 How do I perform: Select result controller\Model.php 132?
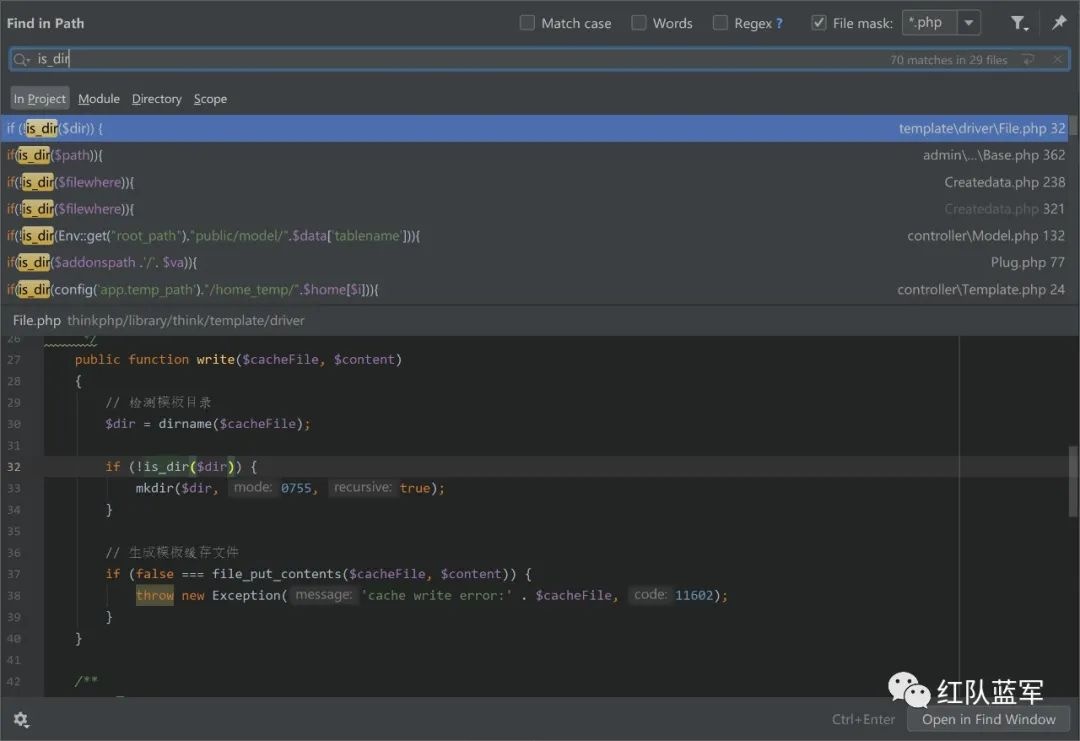tap(534, 236)
